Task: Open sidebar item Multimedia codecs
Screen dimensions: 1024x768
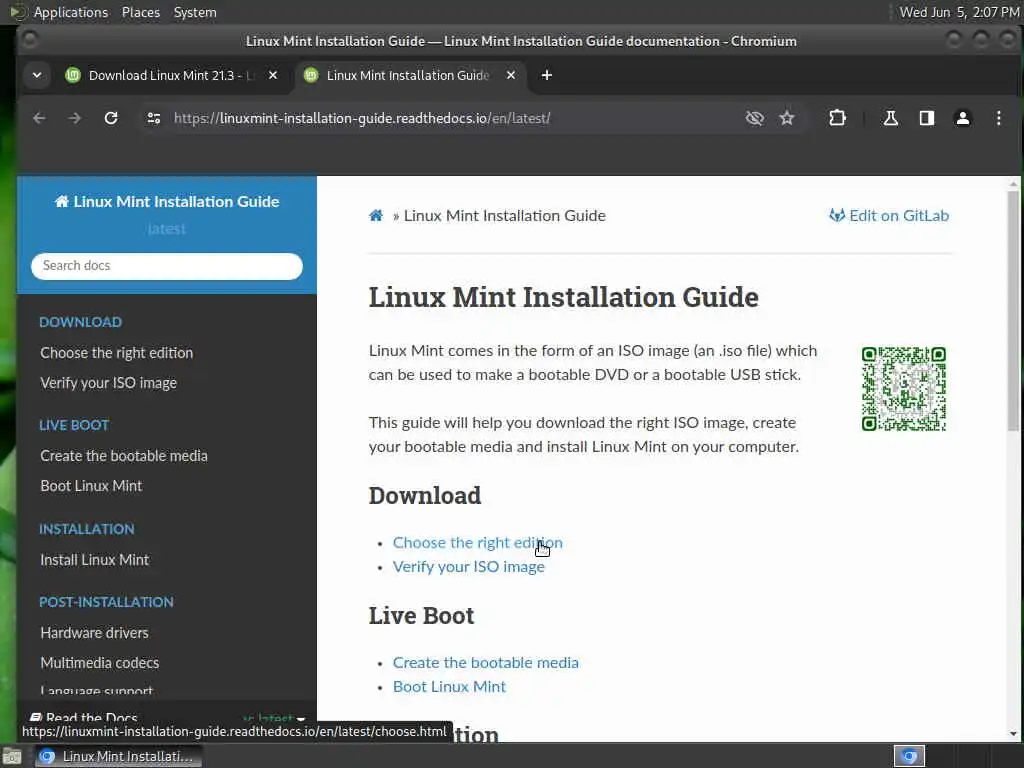Action: pos(99,663)
